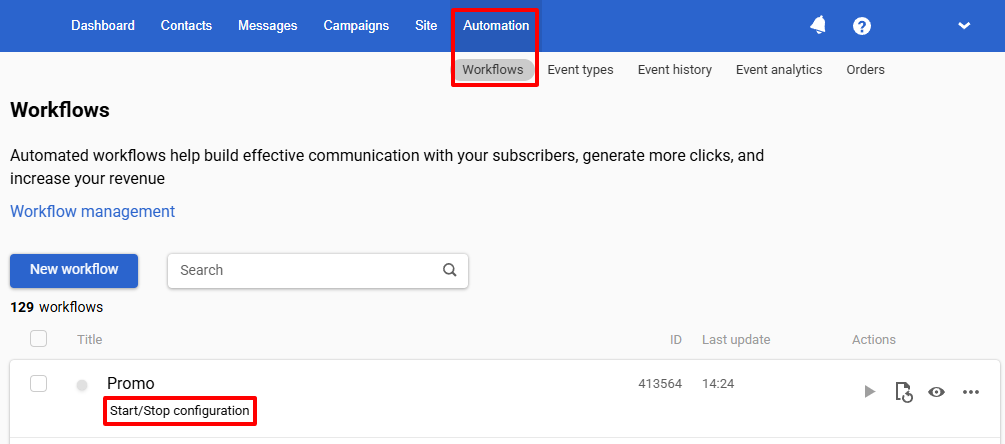Open the notifications bell
The width and height of the screenshot is (1005, 444).
click(x=818, y=26)
